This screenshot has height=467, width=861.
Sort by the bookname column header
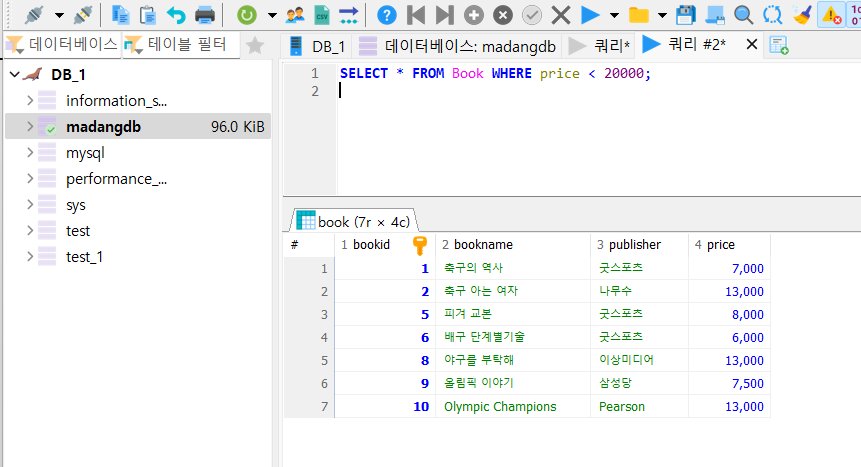[513, 244]
